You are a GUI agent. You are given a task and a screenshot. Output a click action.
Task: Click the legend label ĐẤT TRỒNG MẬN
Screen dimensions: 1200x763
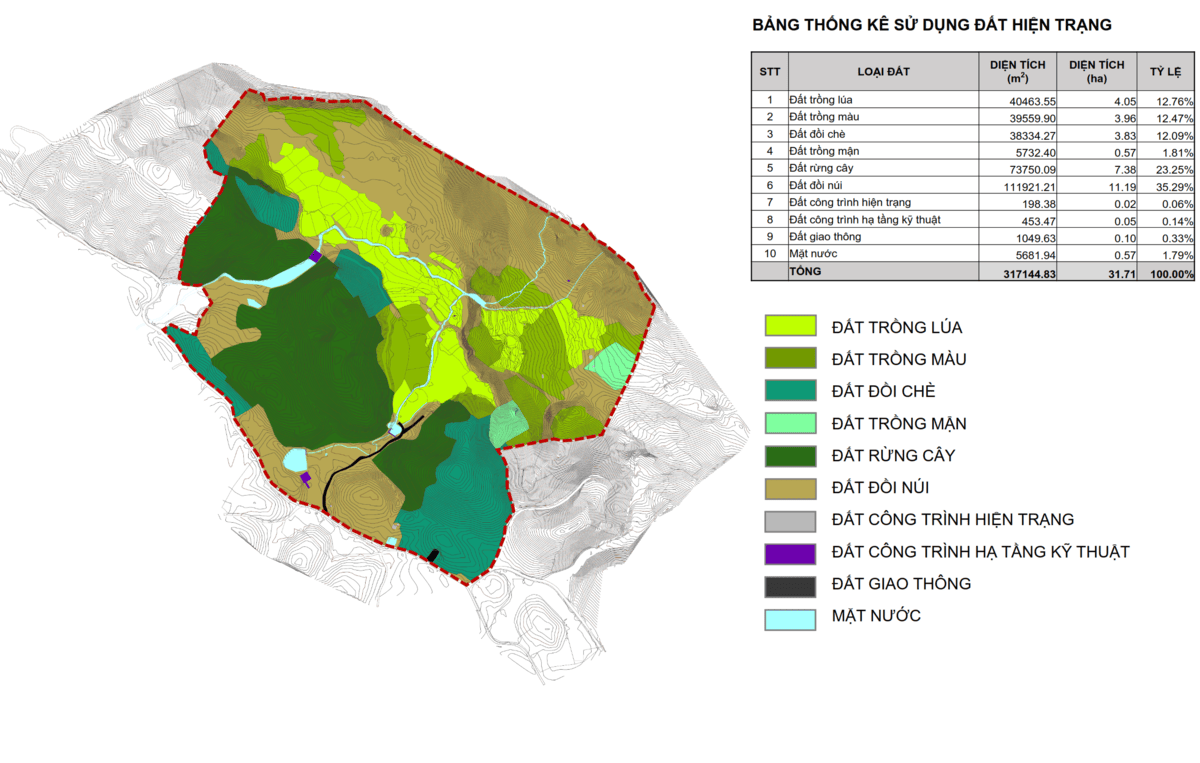click(x=899, y=423)
